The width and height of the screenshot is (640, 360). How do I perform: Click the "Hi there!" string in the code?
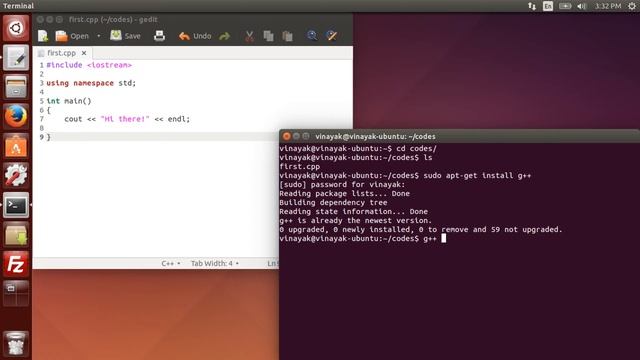click(x=125, y=119)
